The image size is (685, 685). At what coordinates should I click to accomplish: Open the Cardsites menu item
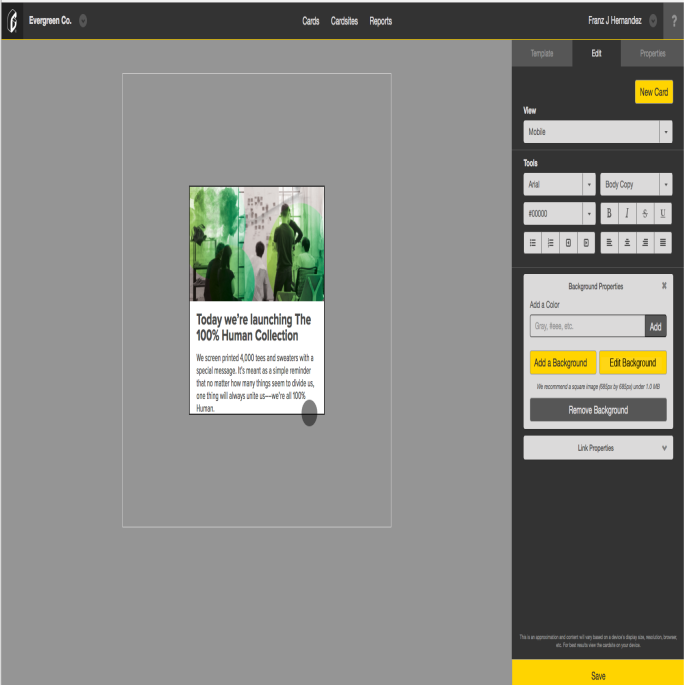tap(344, 21)
